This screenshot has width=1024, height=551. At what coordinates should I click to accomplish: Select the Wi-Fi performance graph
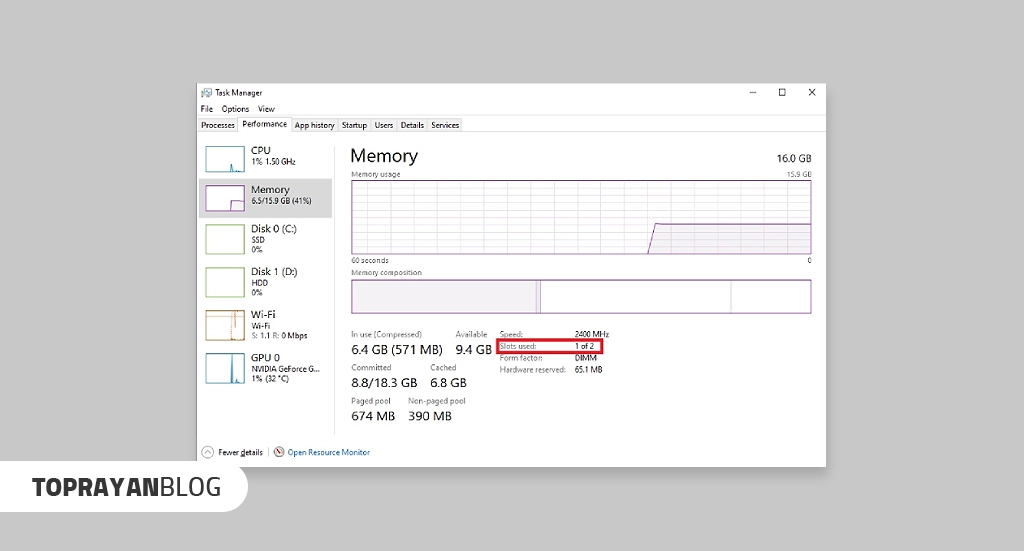225,325
